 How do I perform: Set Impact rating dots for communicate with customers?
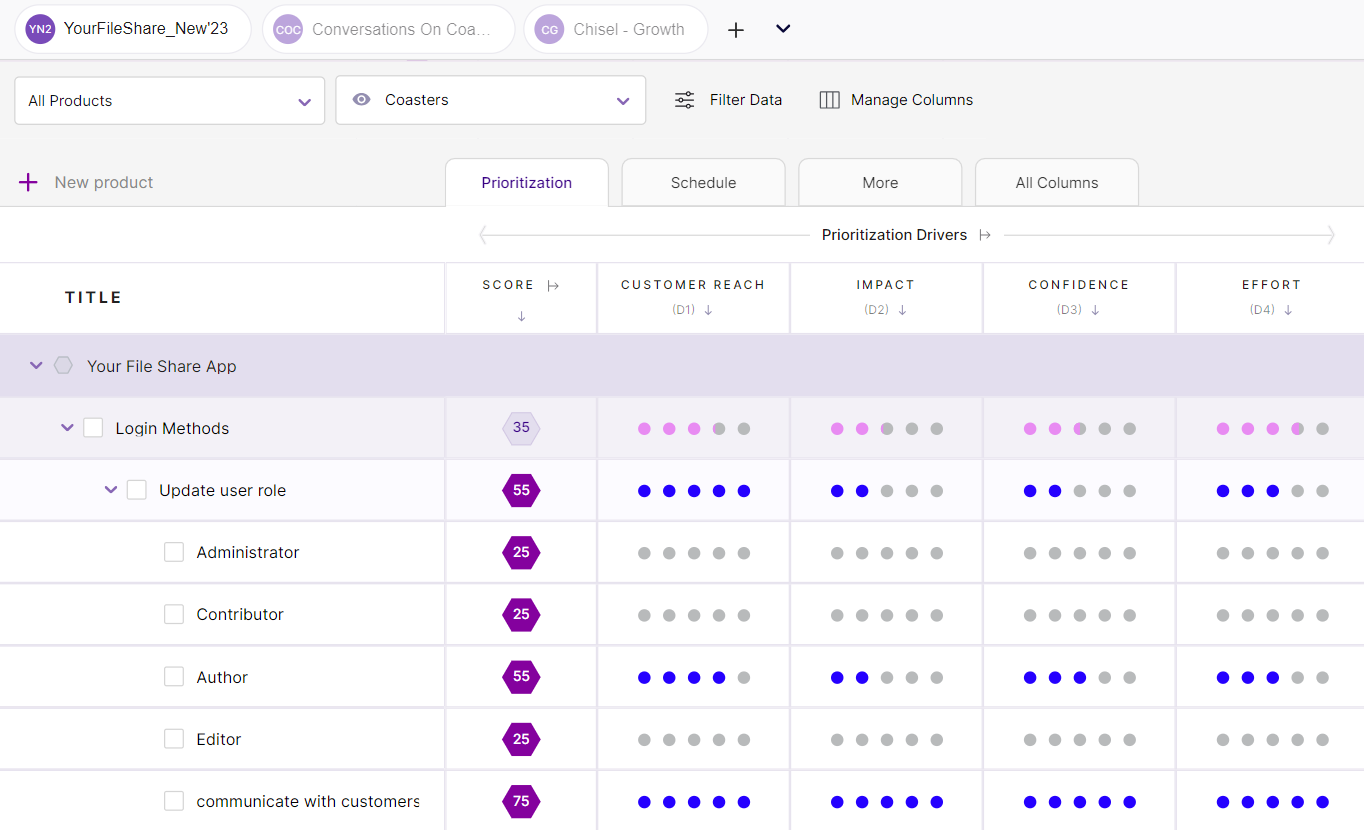(x=886, y=801)
